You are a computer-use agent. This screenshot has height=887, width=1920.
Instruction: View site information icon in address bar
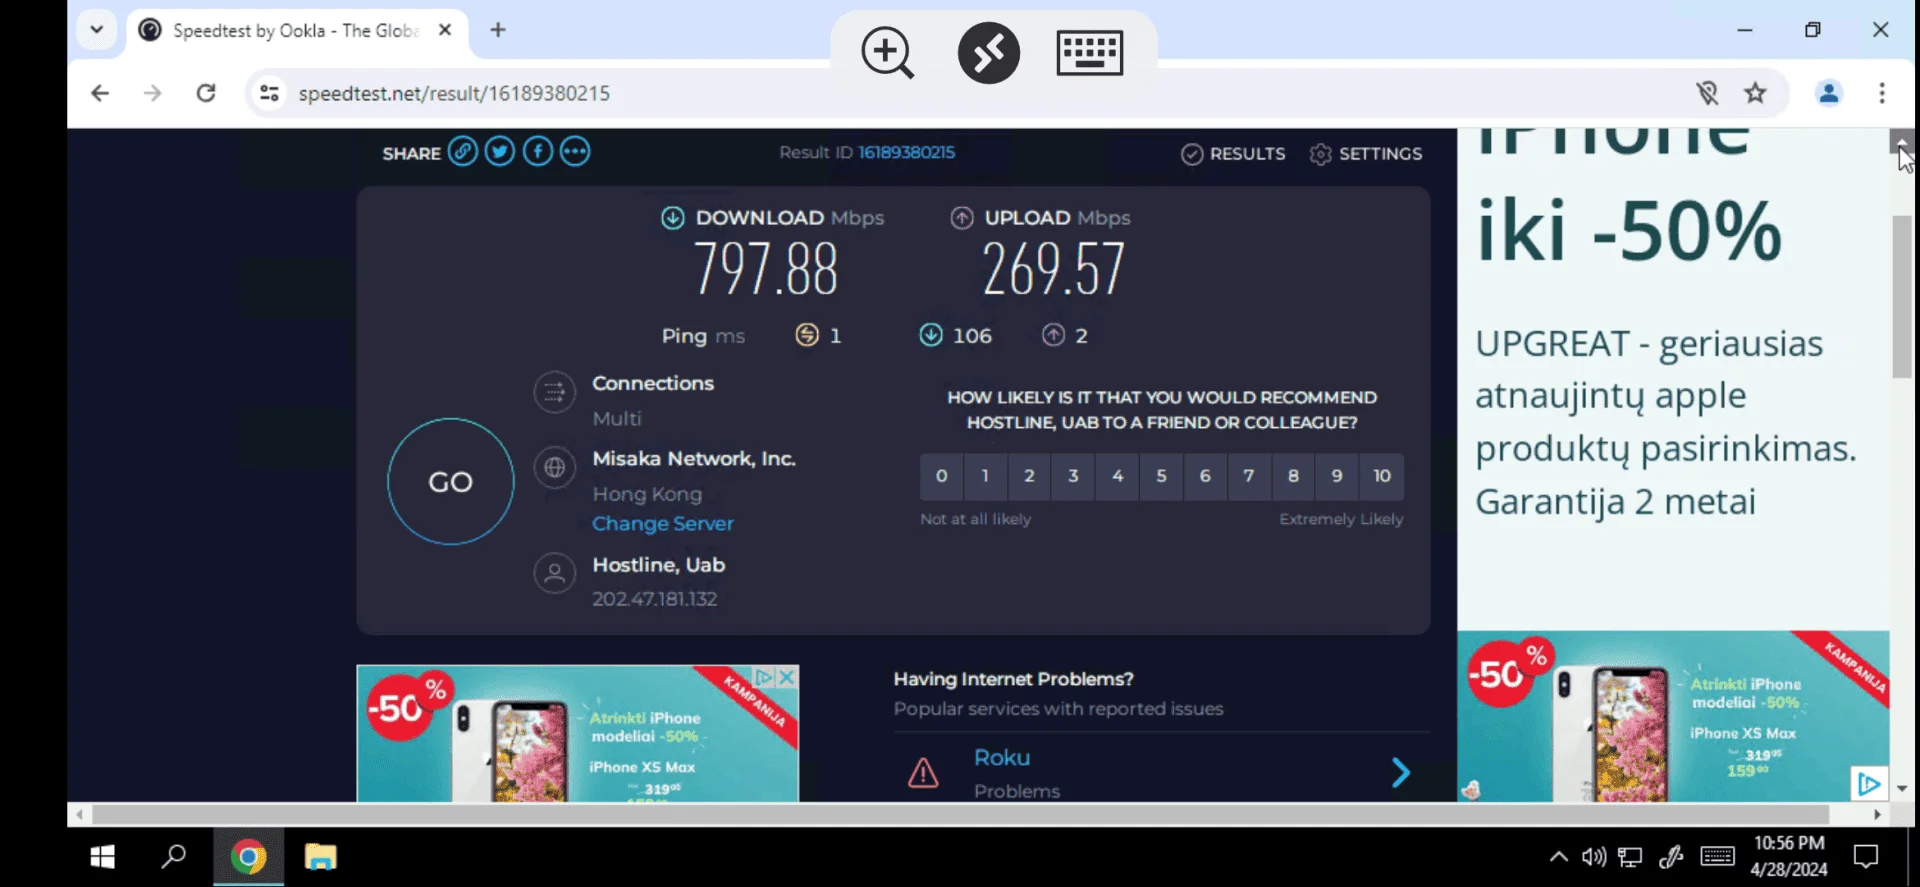(x=269, y=93)
